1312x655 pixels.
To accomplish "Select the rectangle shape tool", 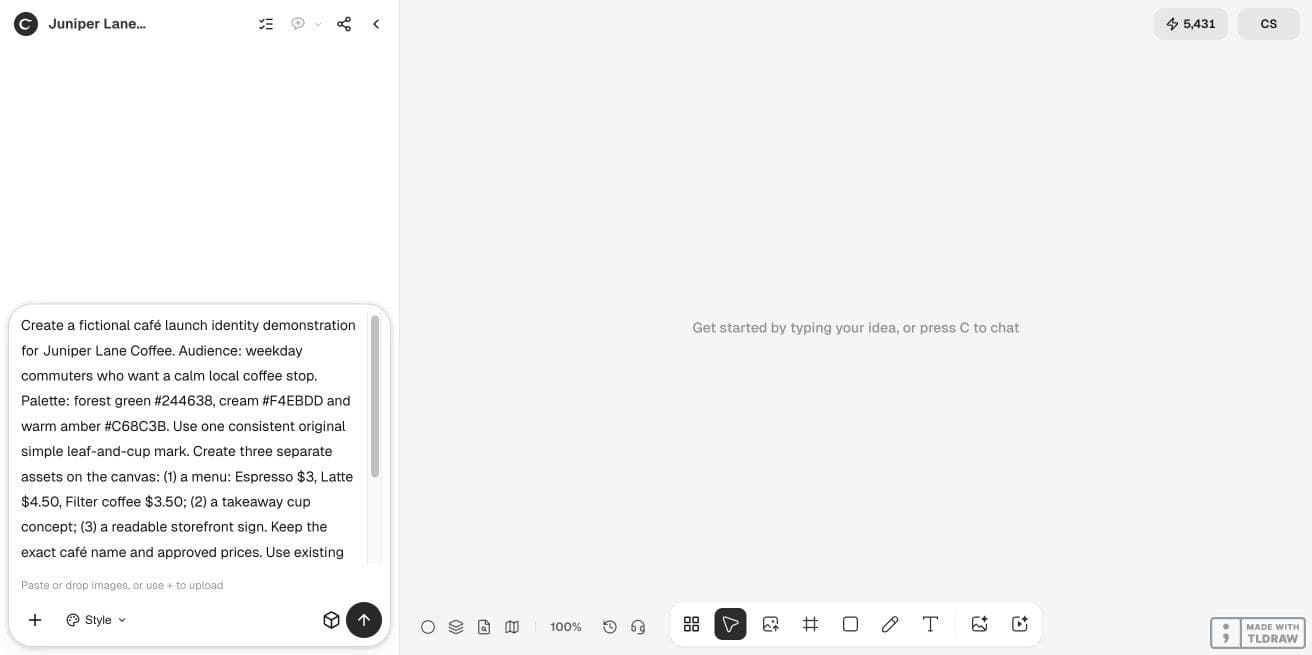I will point(851,624).
